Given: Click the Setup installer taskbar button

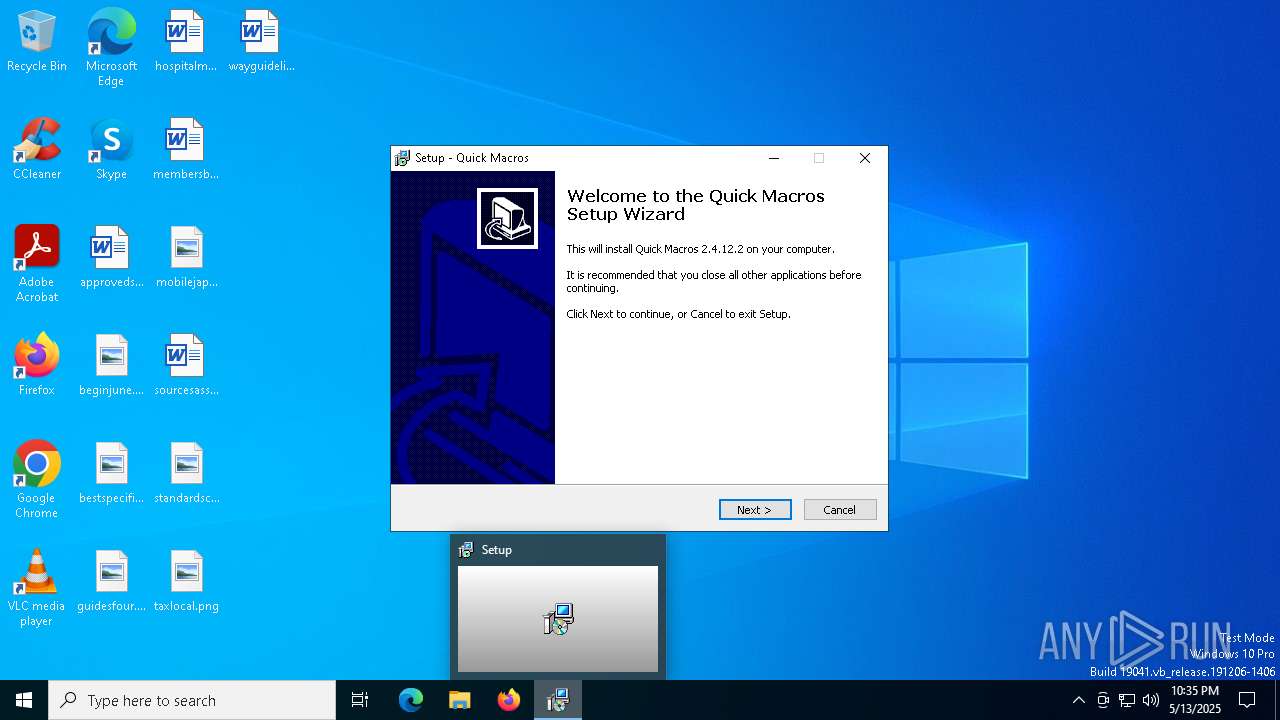Looking at the screenshot, I should coord(558,700).
